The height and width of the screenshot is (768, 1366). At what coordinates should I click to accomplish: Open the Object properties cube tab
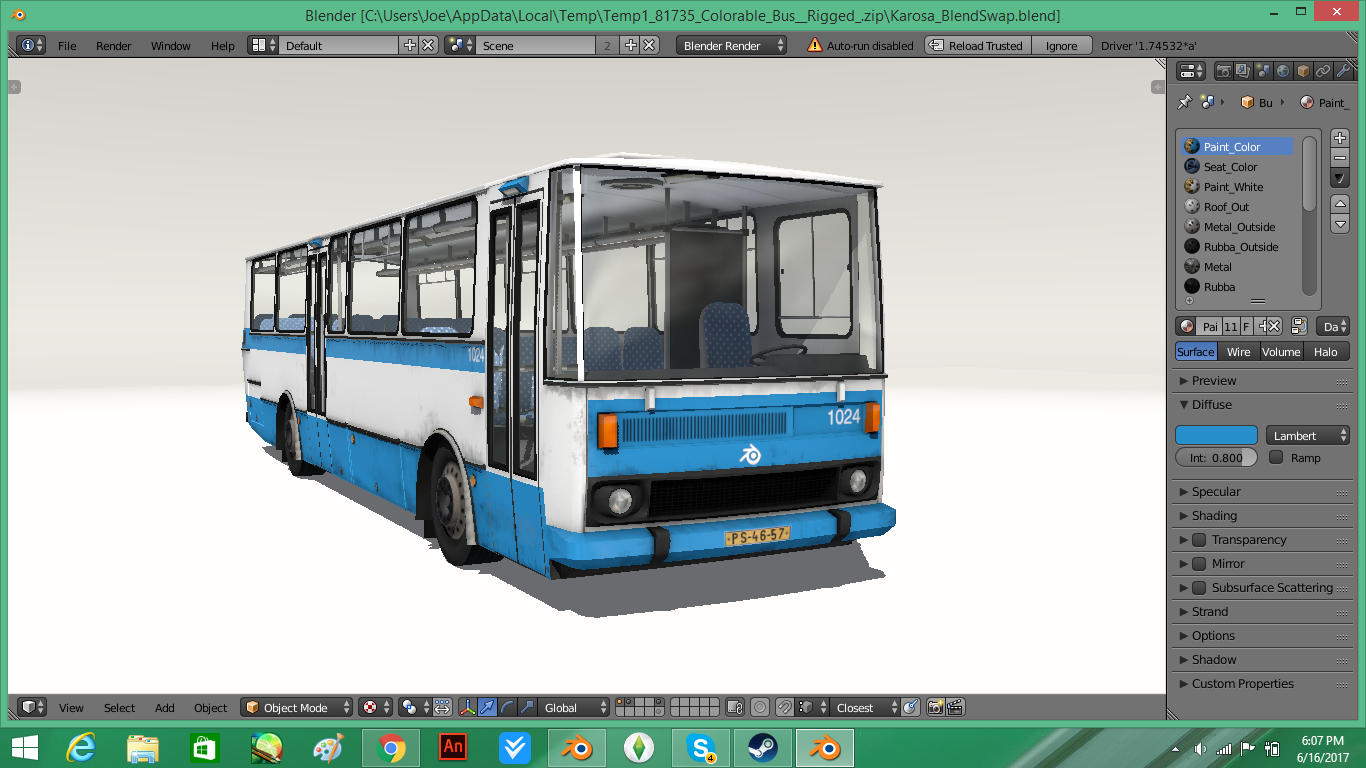coord(1303,71)
